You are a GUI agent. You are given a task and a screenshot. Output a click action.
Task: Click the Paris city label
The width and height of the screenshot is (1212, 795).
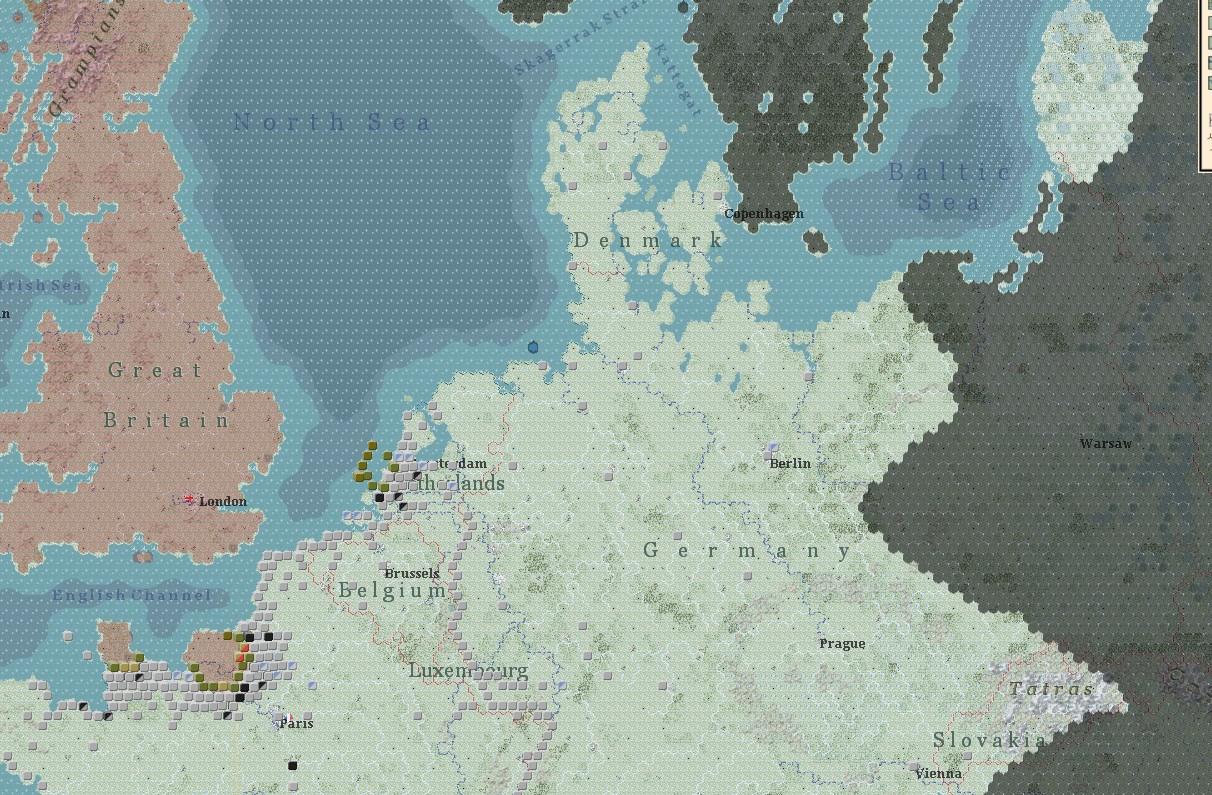(296, 723)
